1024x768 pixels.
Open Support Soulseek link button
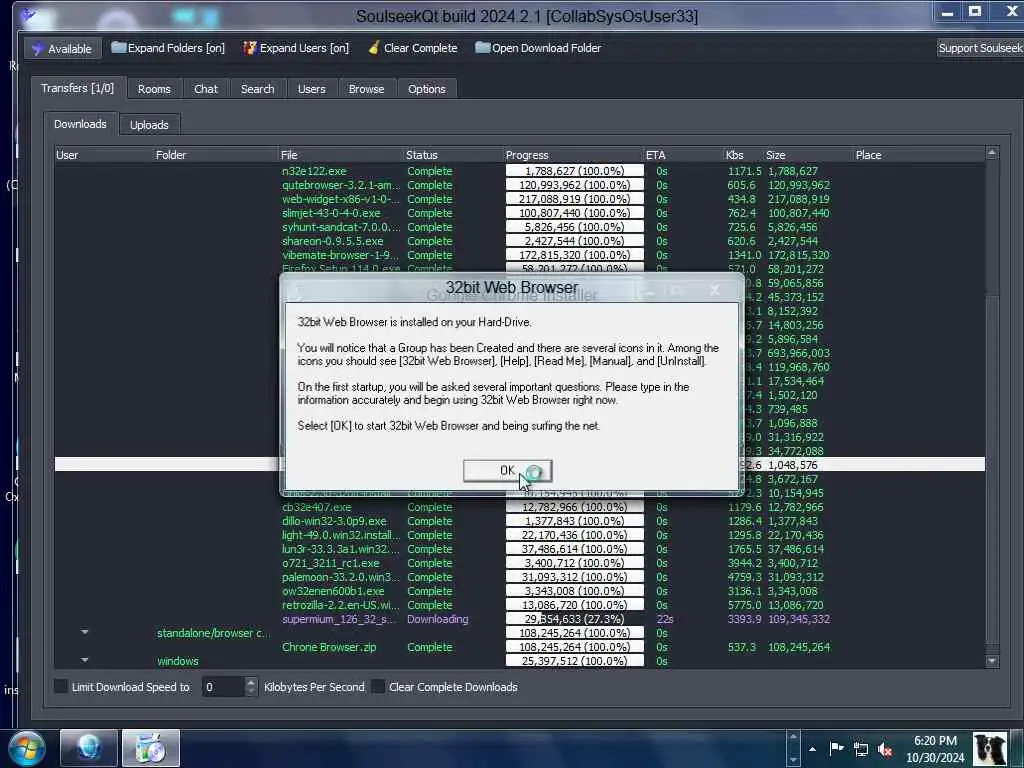click(x=980, y=48)
